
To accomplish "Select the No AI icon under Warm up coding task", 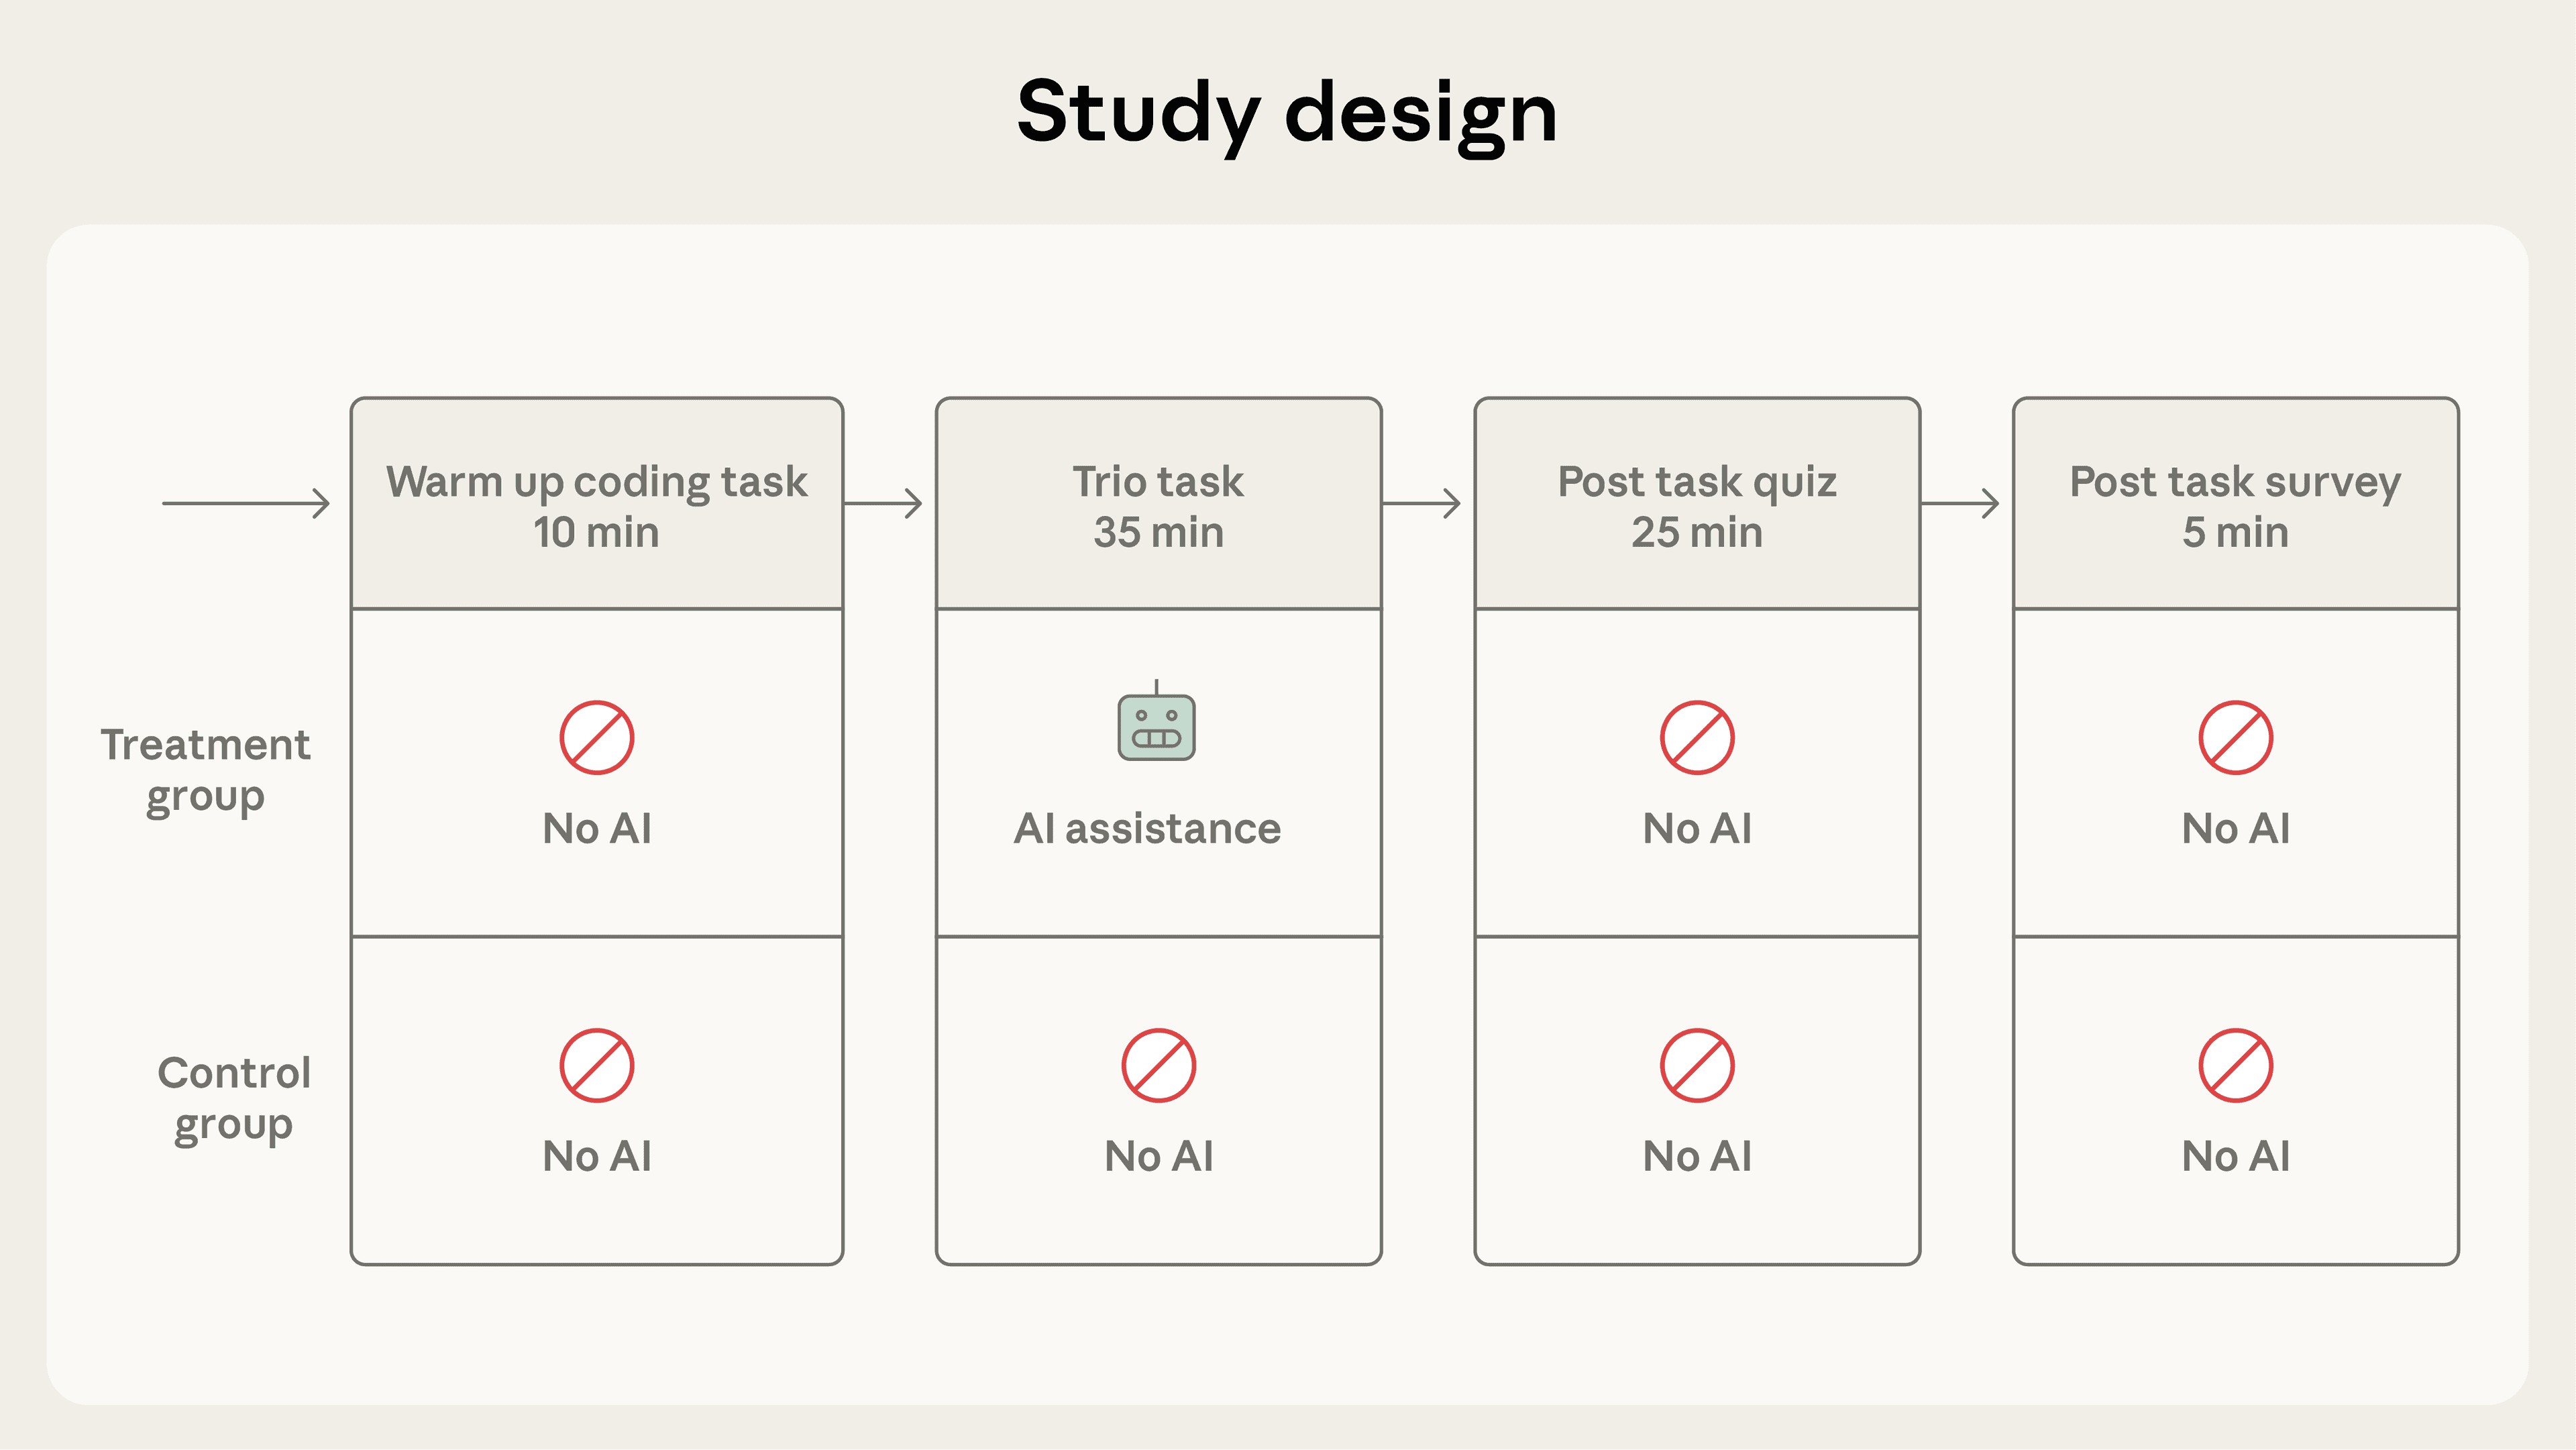I will pyautogui.click(x=597, y=737).
